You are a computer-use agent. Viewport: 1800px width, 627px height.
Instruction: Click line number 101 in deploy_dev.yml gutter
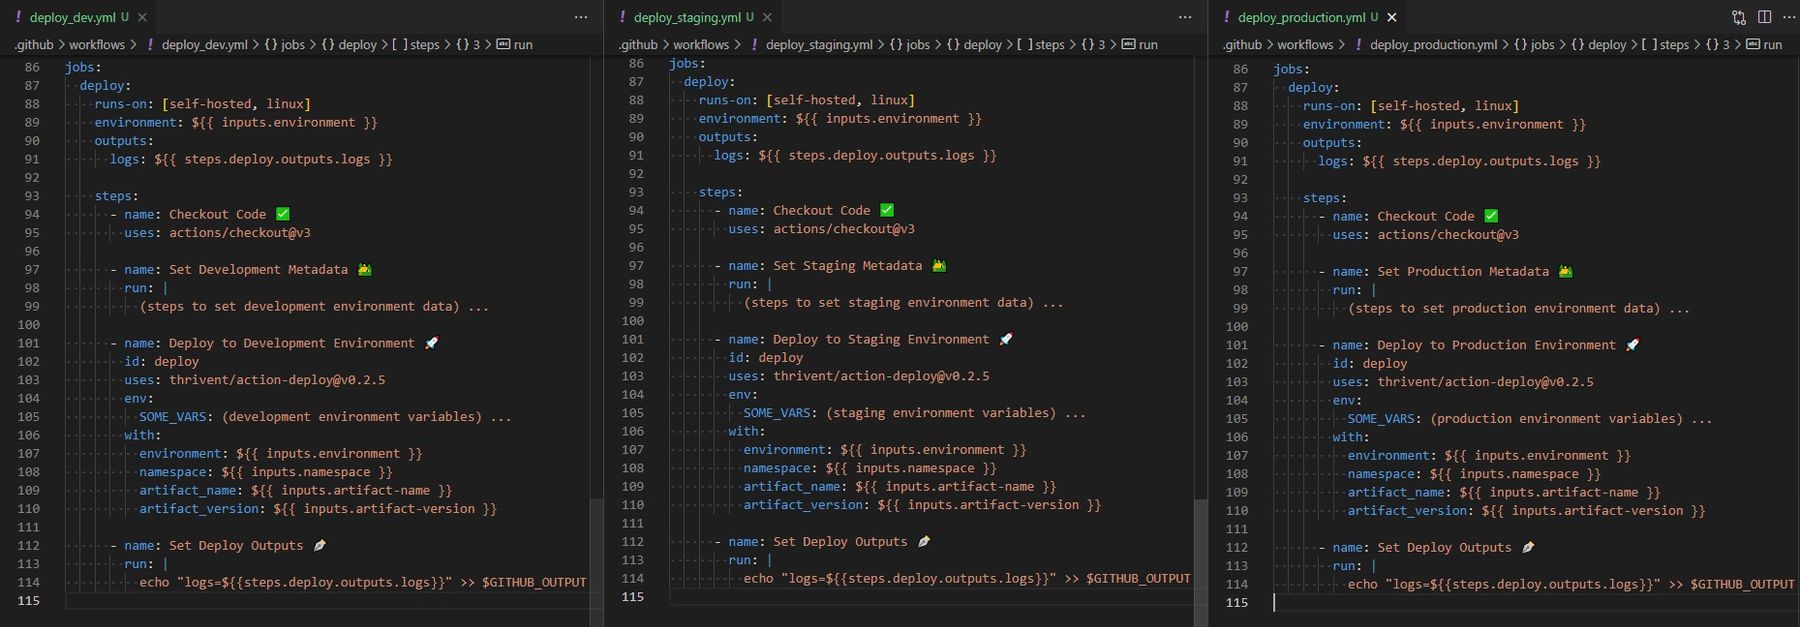(29, 343)
